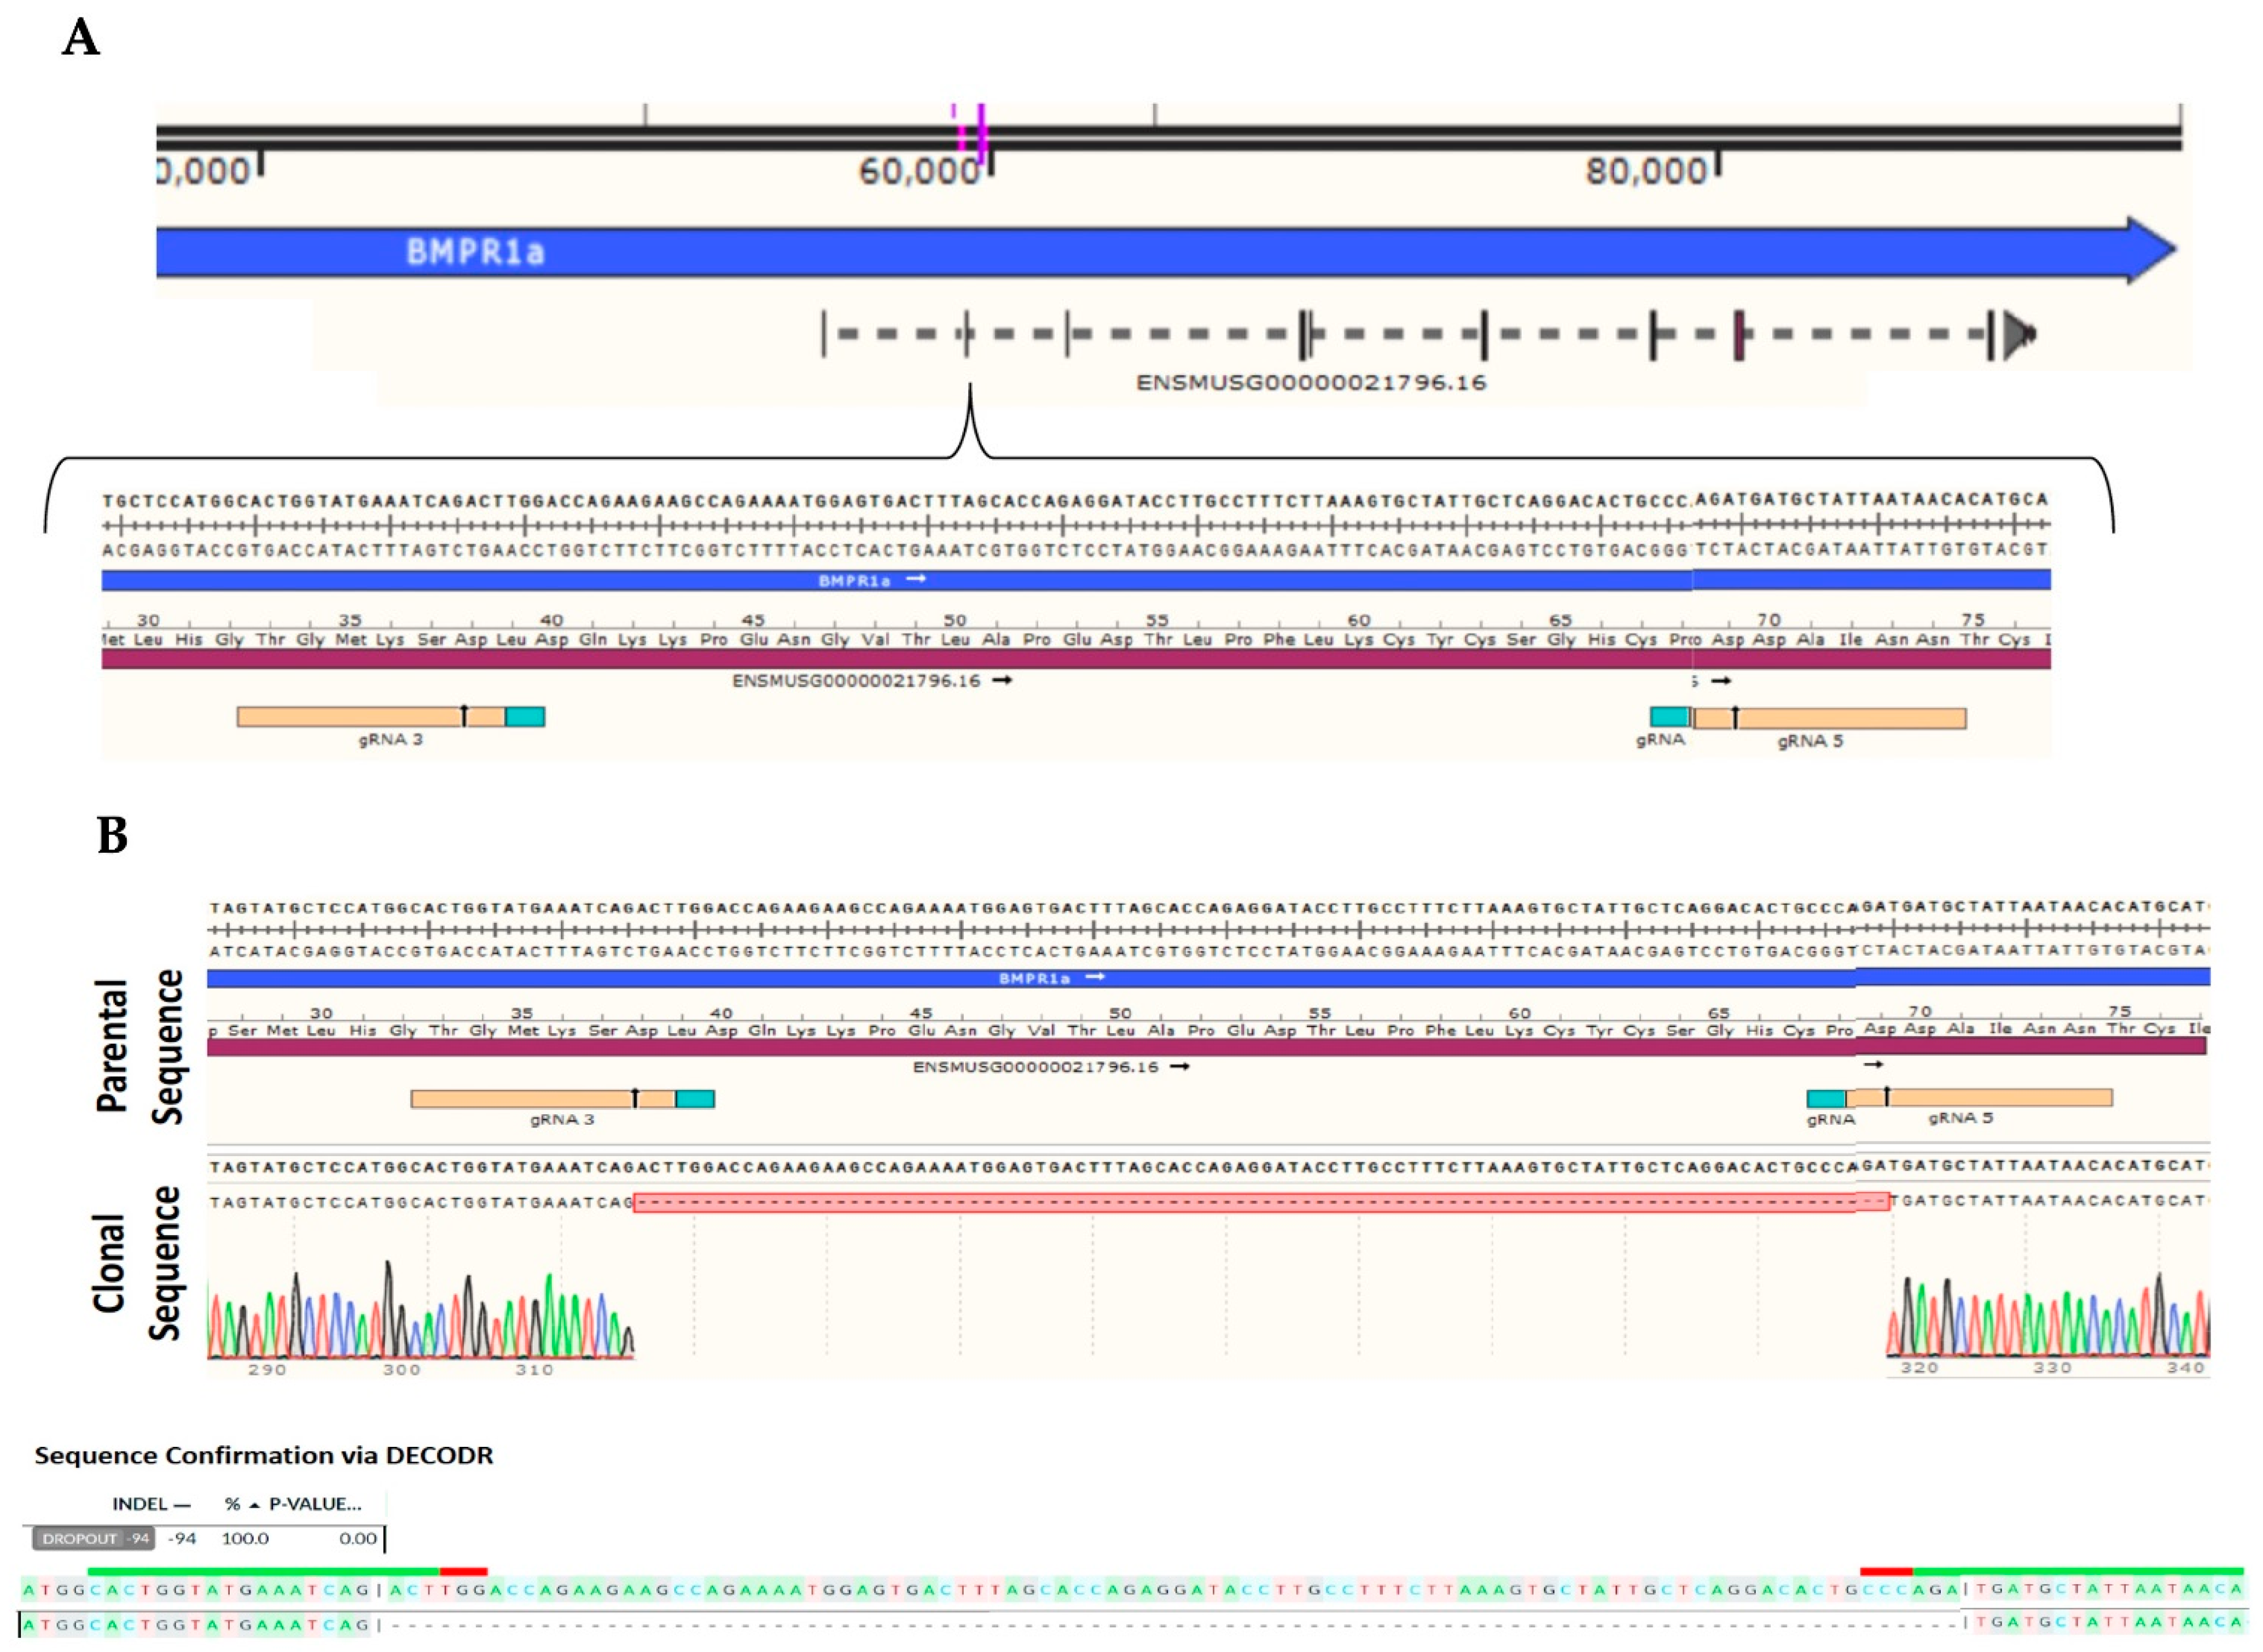Click cyan PAM box of gRNA 3 in panel A
The width and height of the screenshot is (2263, 1652).
[x=525, y=717]
